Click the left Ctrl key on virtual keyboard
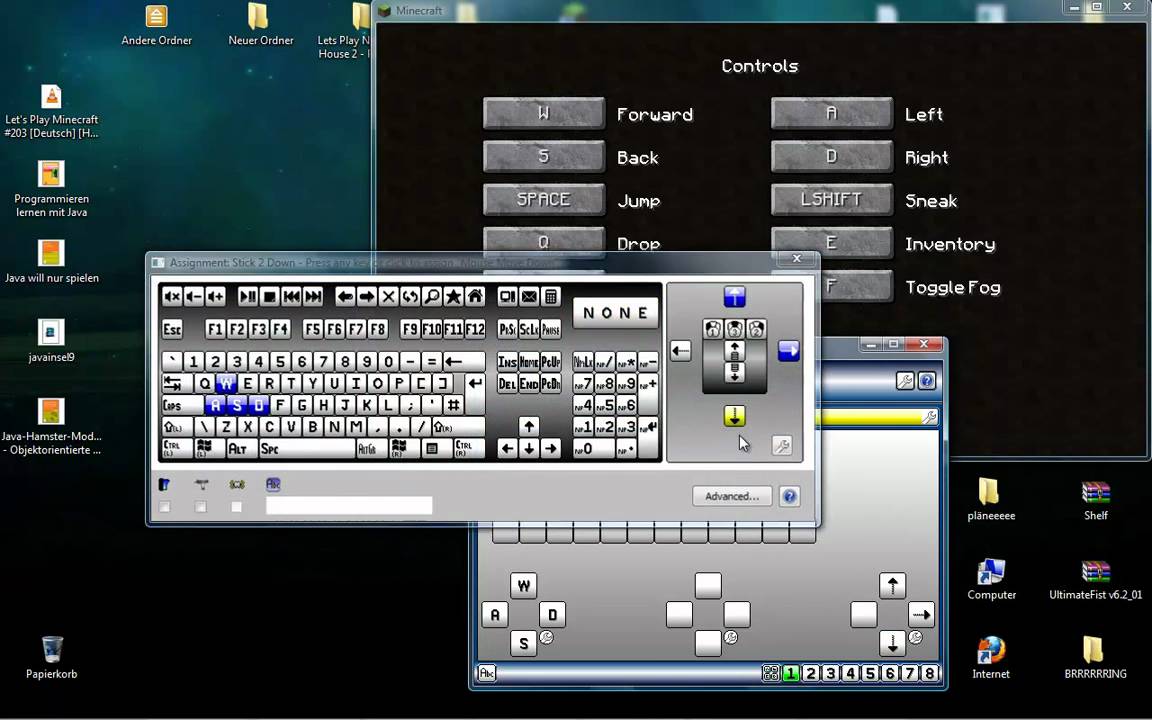Viewport: 1152px width, 720px height. click(177, 448)
